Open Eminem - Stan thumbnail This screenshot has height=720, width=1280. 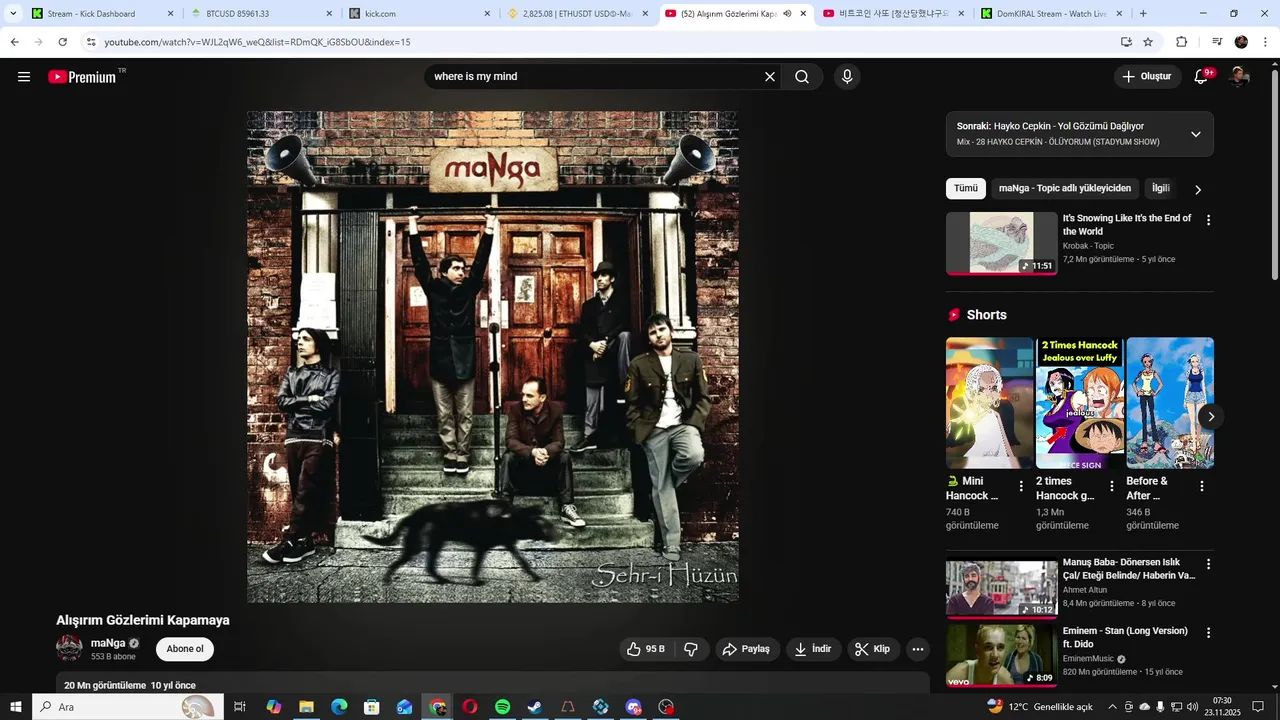pyautogui.click(x=1002, y=655)
